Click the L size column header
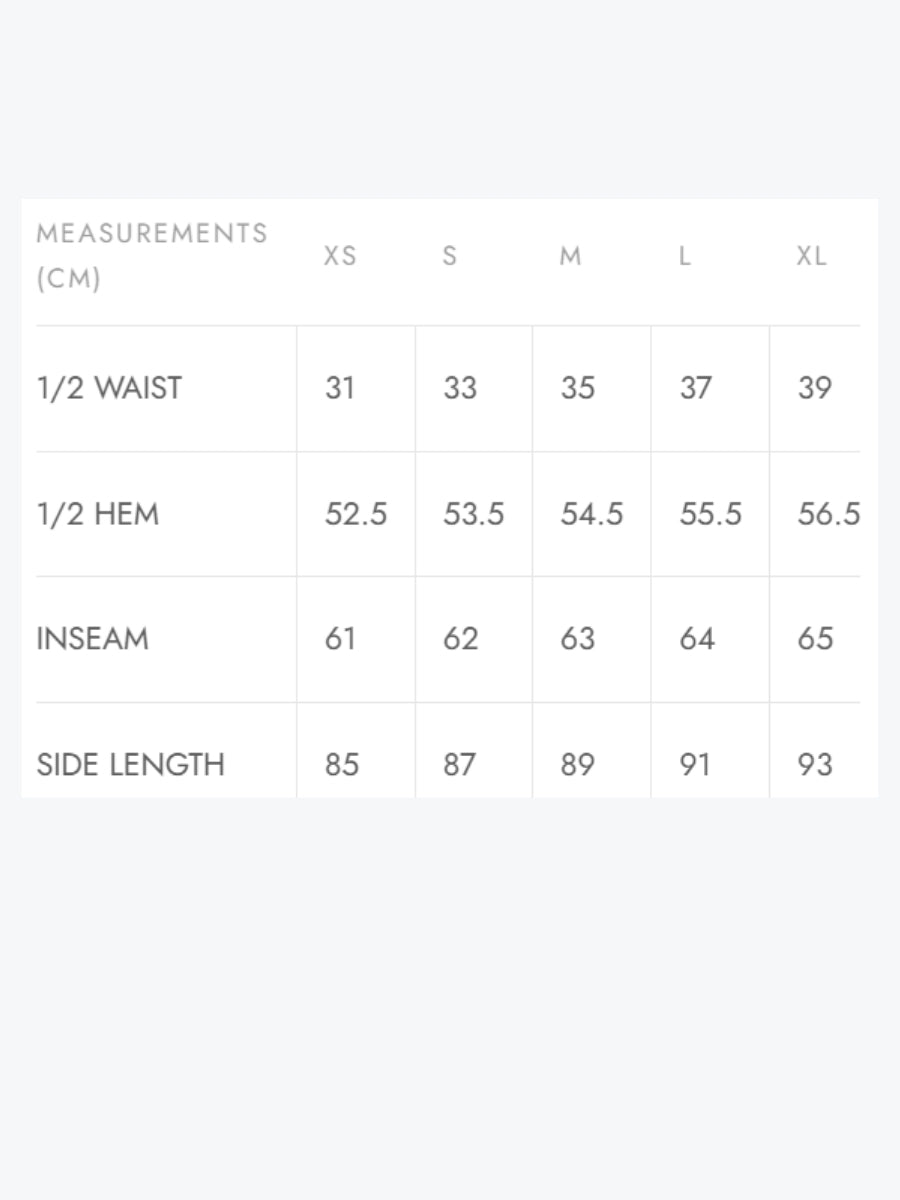Viewport: 900px width, 1200px height. (x=685, y=256)
